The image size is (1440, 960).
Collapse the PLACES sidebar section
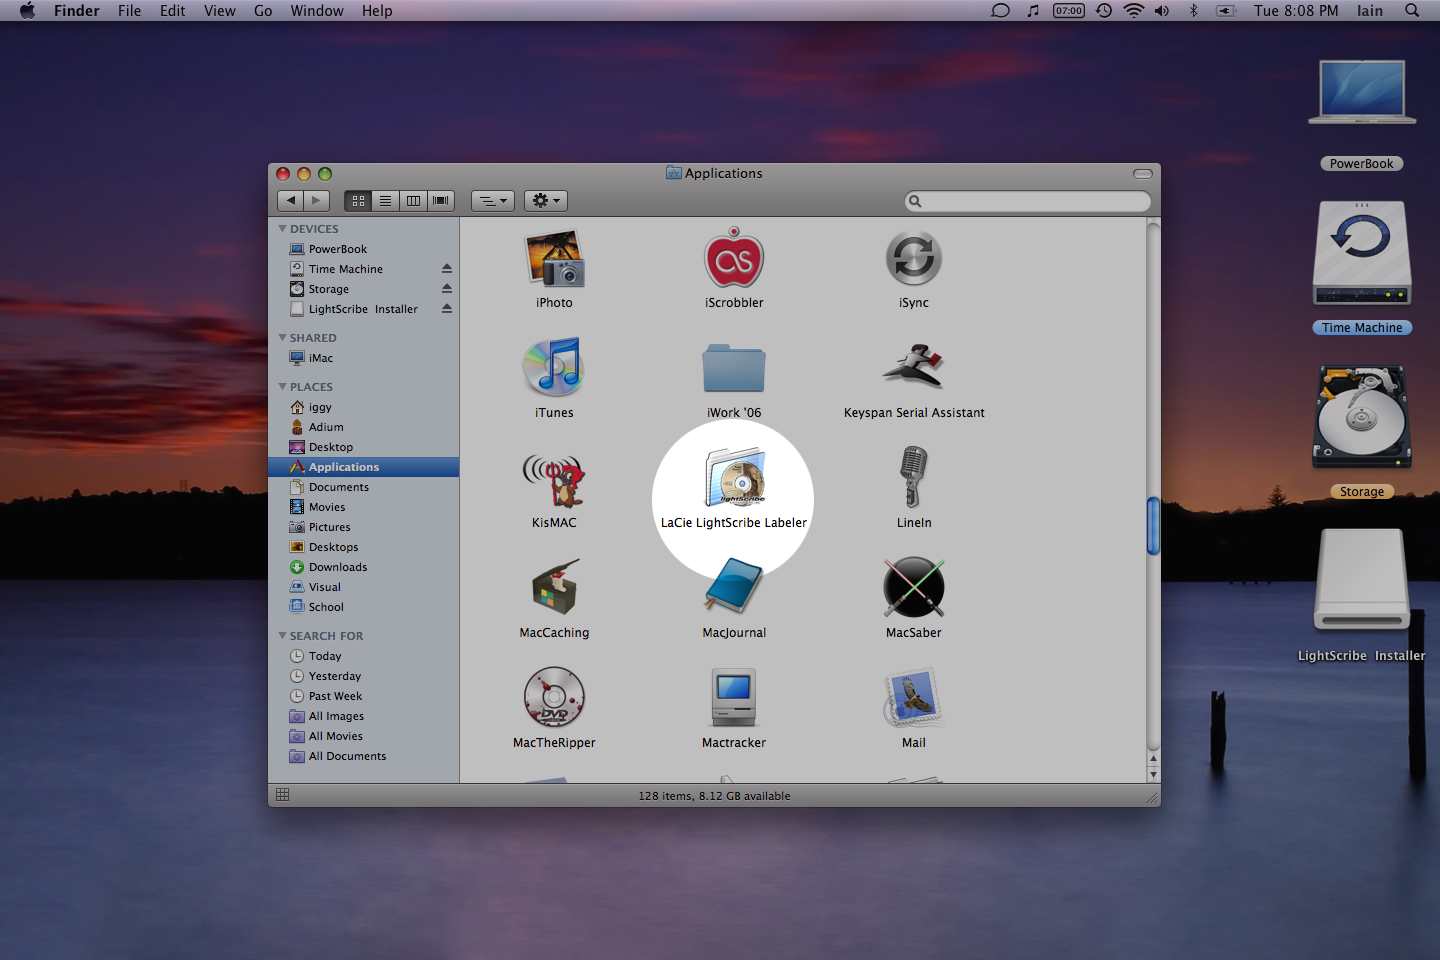[x=283, y=387]
